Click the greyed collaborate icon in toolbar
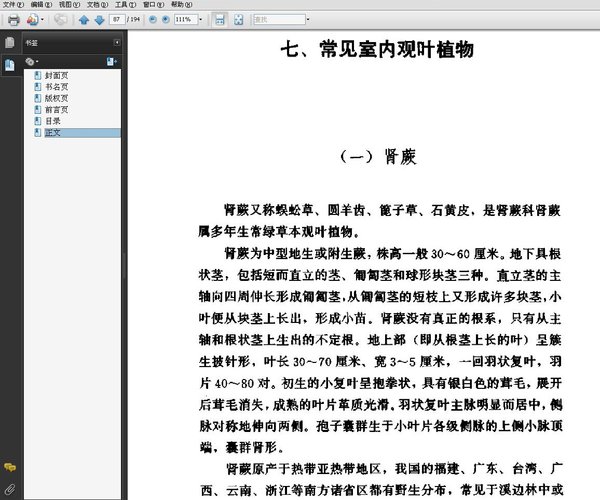This screenshot has width=600, height=500. coord(60,20)
